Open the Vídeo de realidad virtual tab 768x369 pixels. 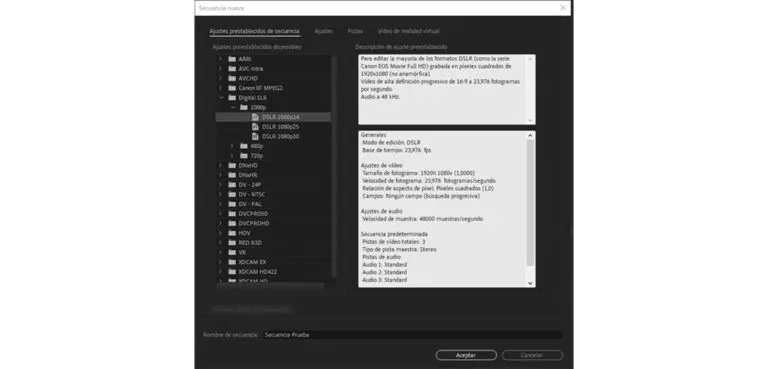coord(408,31)
